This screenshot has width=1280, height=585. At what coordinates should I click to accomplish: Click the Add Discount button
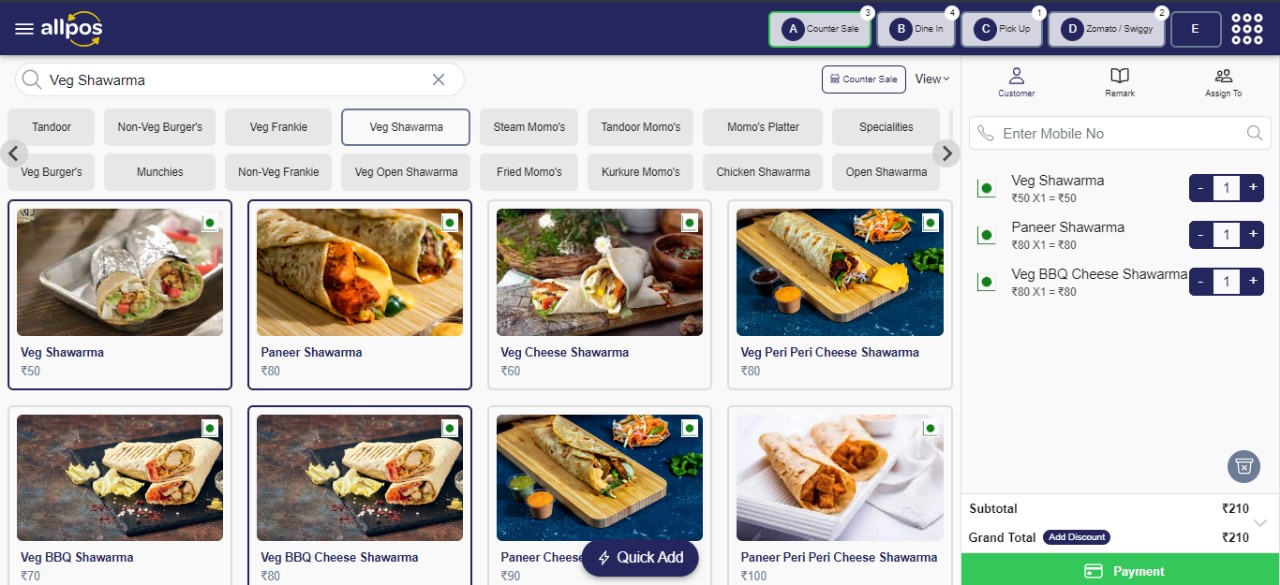1076,537
